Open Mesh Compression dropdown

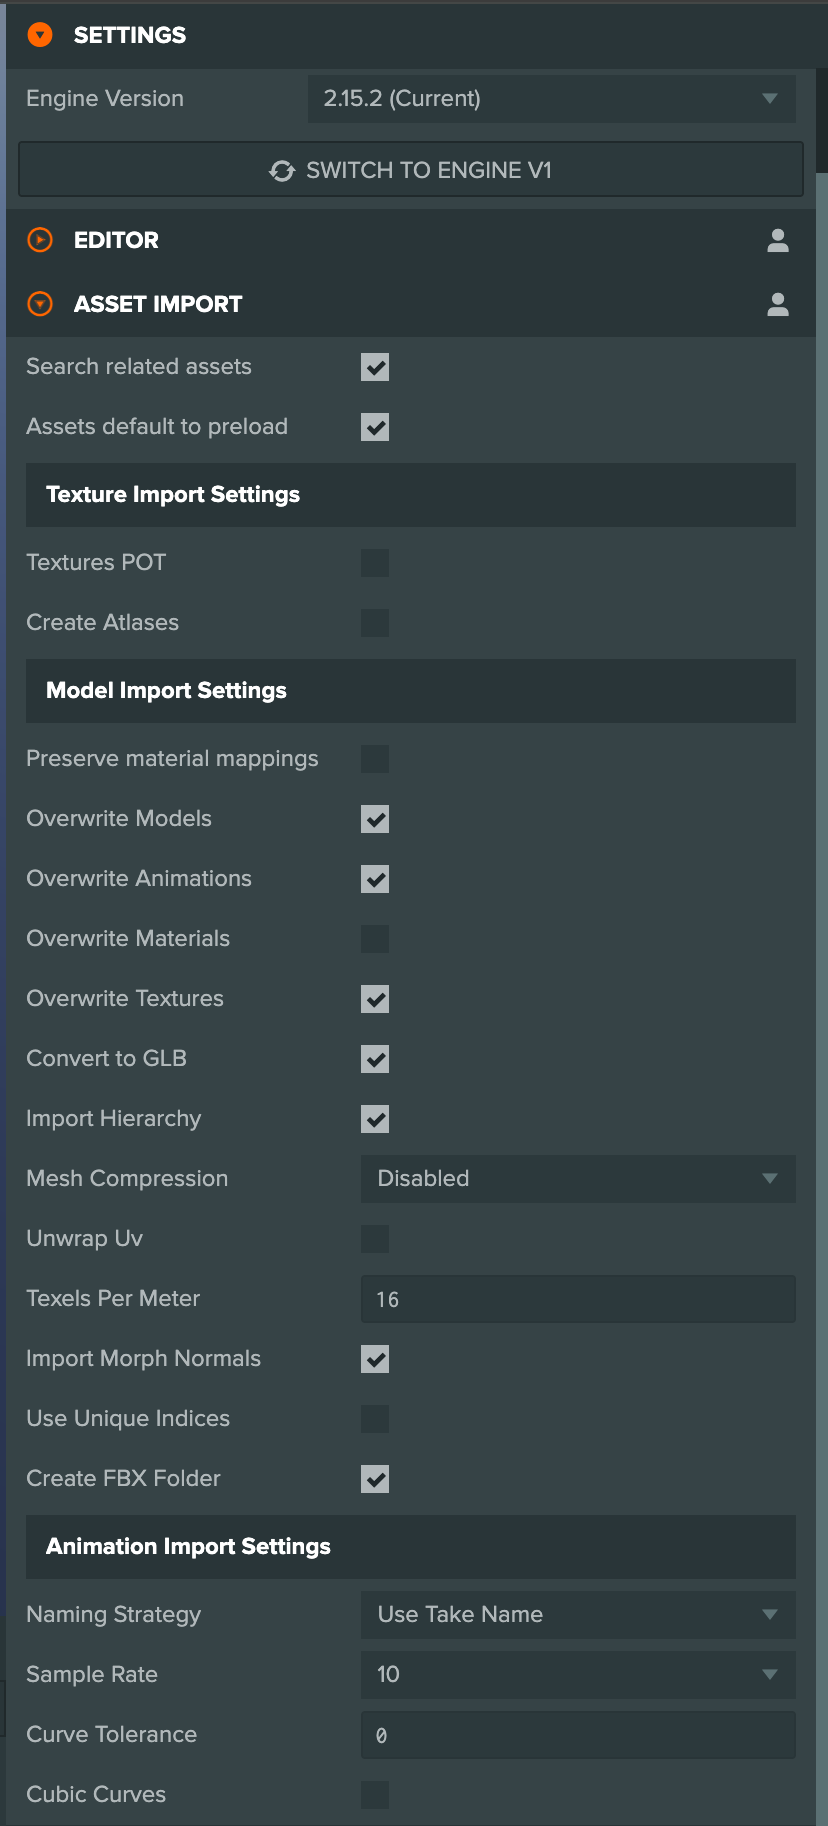click(577, 1179)
